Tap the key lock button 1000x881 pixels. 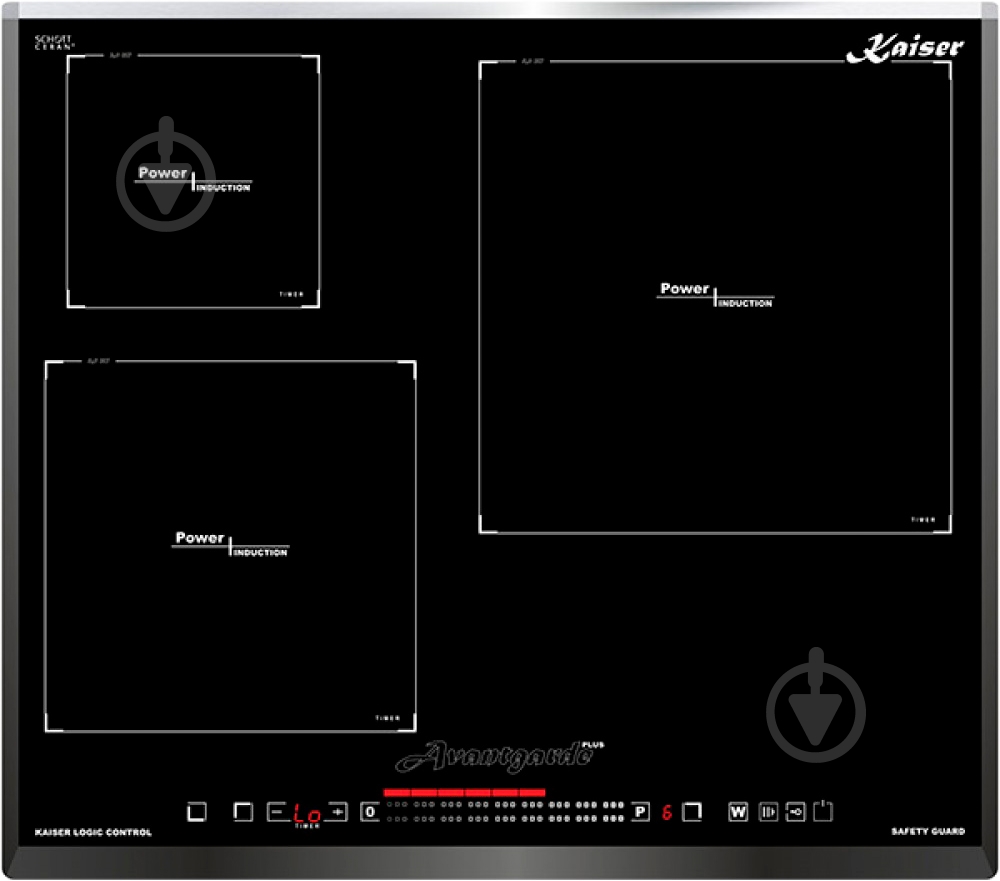click(x=795, y=811)
